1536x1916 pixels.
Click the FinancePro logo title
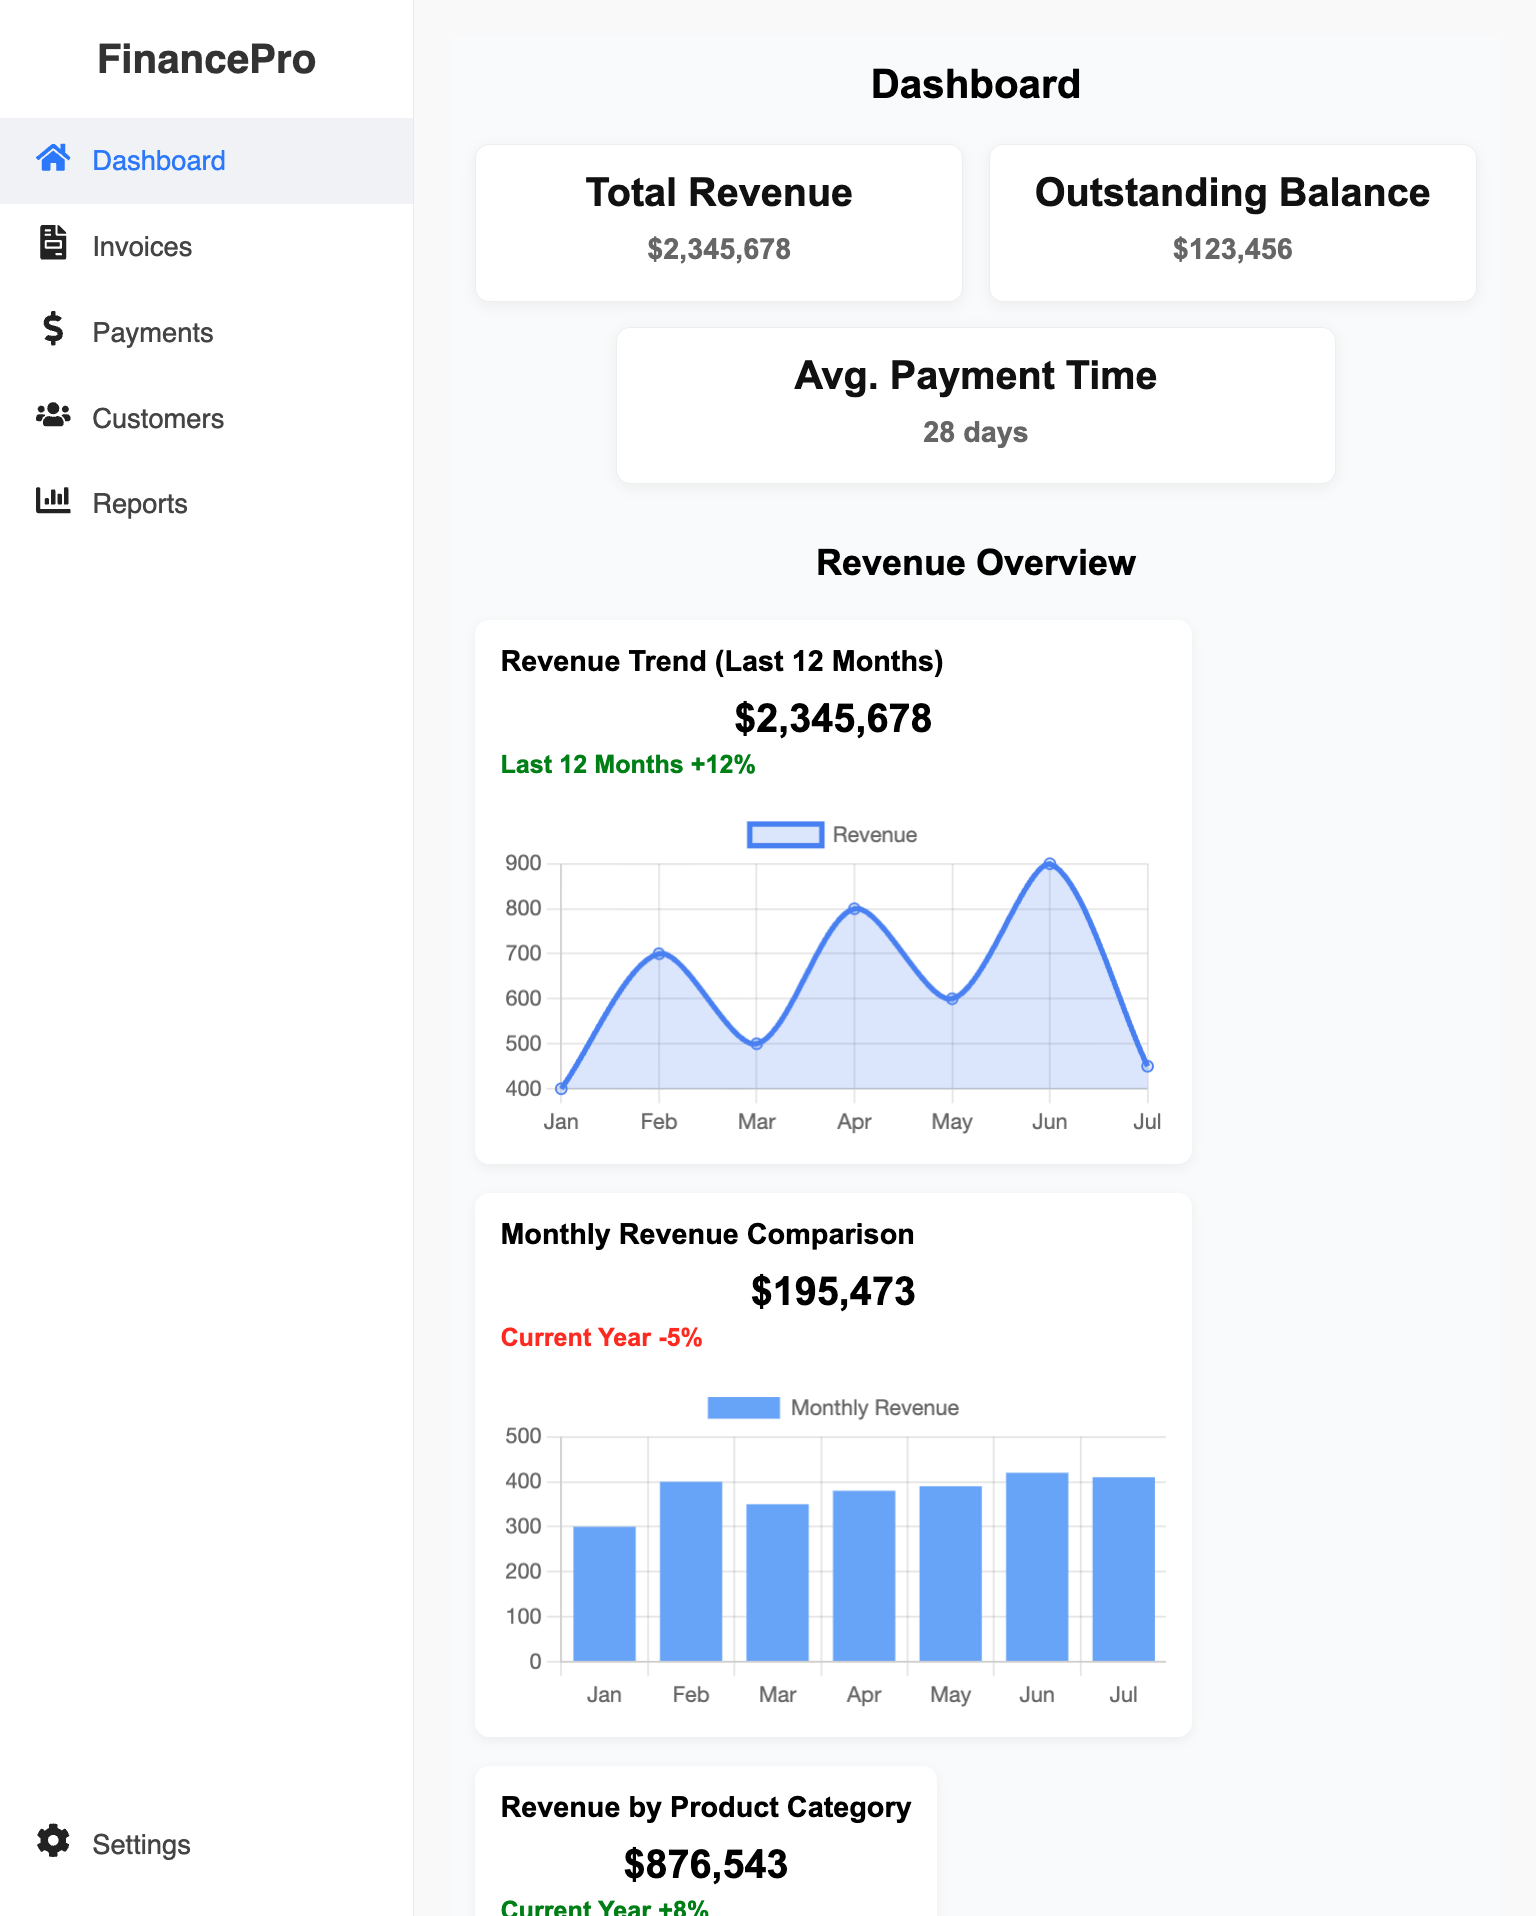(x=206, y=60)
